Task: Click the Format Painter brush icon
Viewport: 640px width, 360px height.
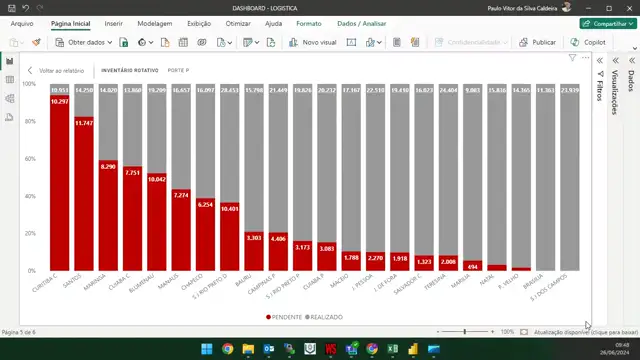Action: point(36,42)
